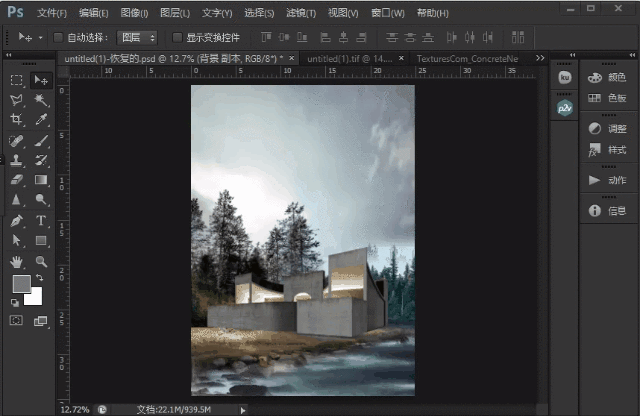Open the 动作 panel
The height and width of the screenshot is (416, 640).
[607, 180]
